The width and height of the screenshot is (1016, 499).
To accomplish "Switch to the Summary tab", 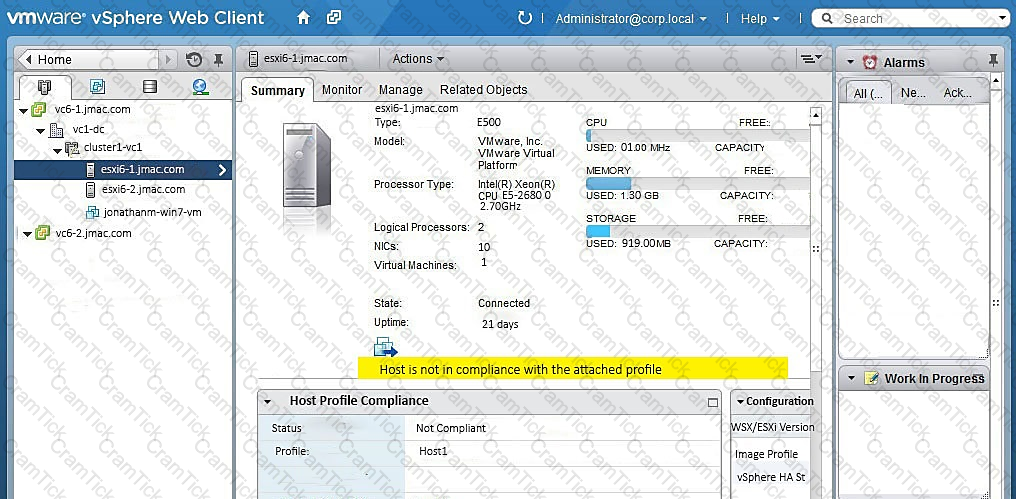I will (x=277, y=91).
